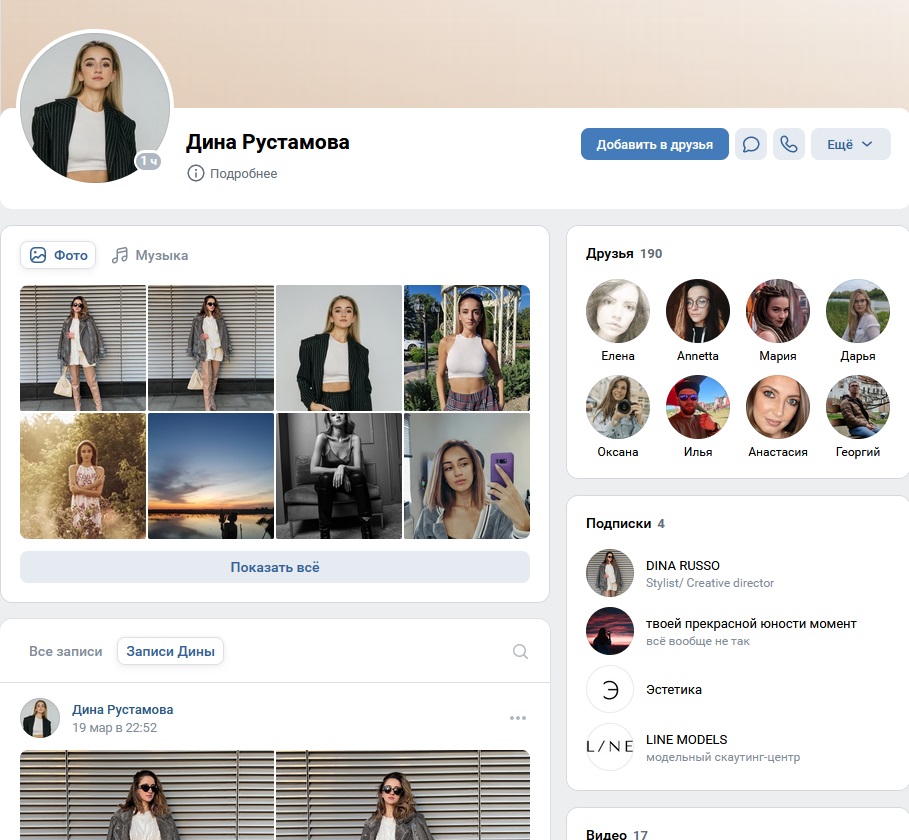Open gazebo outdoor photo thumbnail

(x=467, y=348)
